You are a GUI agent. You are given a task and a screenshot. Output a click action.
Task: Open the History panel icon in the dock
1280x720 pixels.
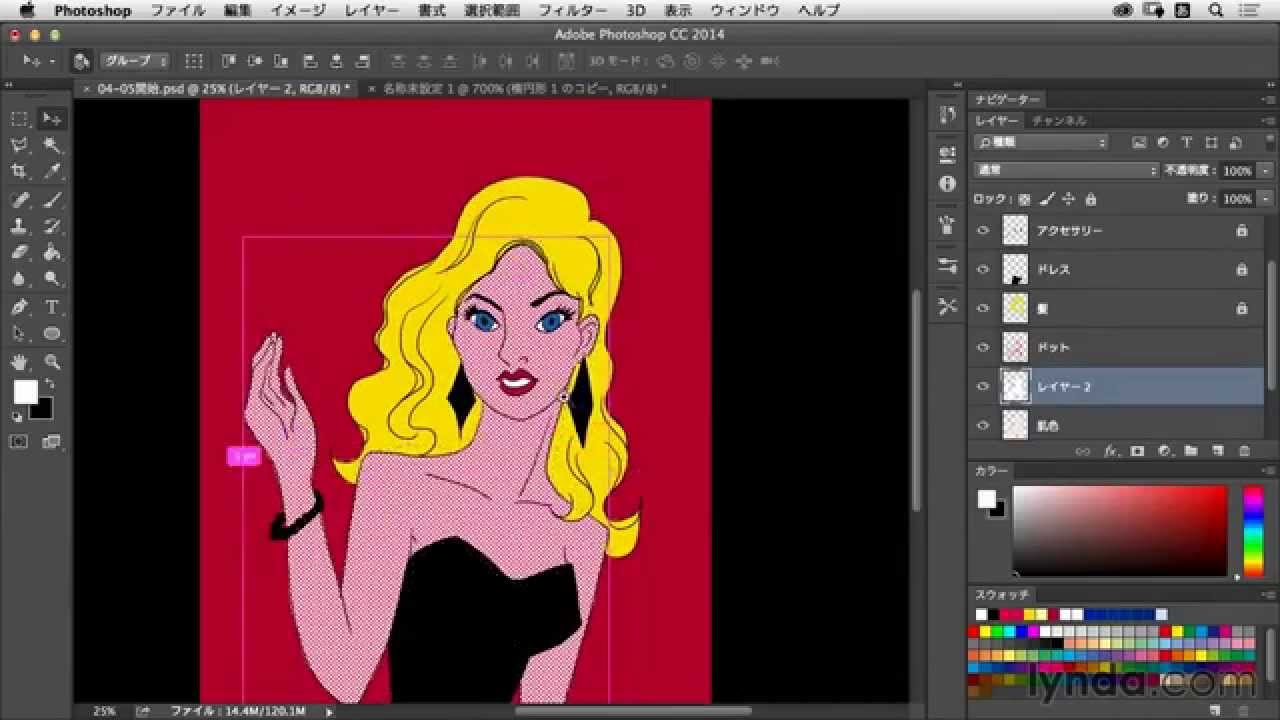click(x=947, y=115)
